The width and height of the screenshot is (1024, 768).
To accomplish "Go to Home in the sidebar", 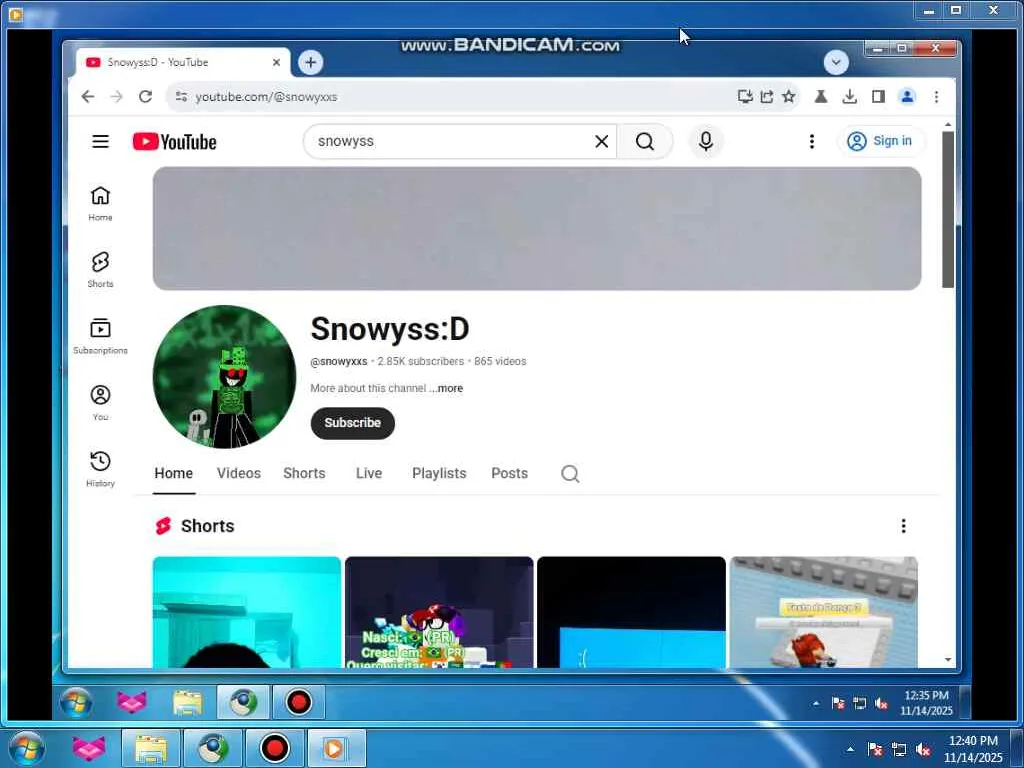I will tap(100, 203).
